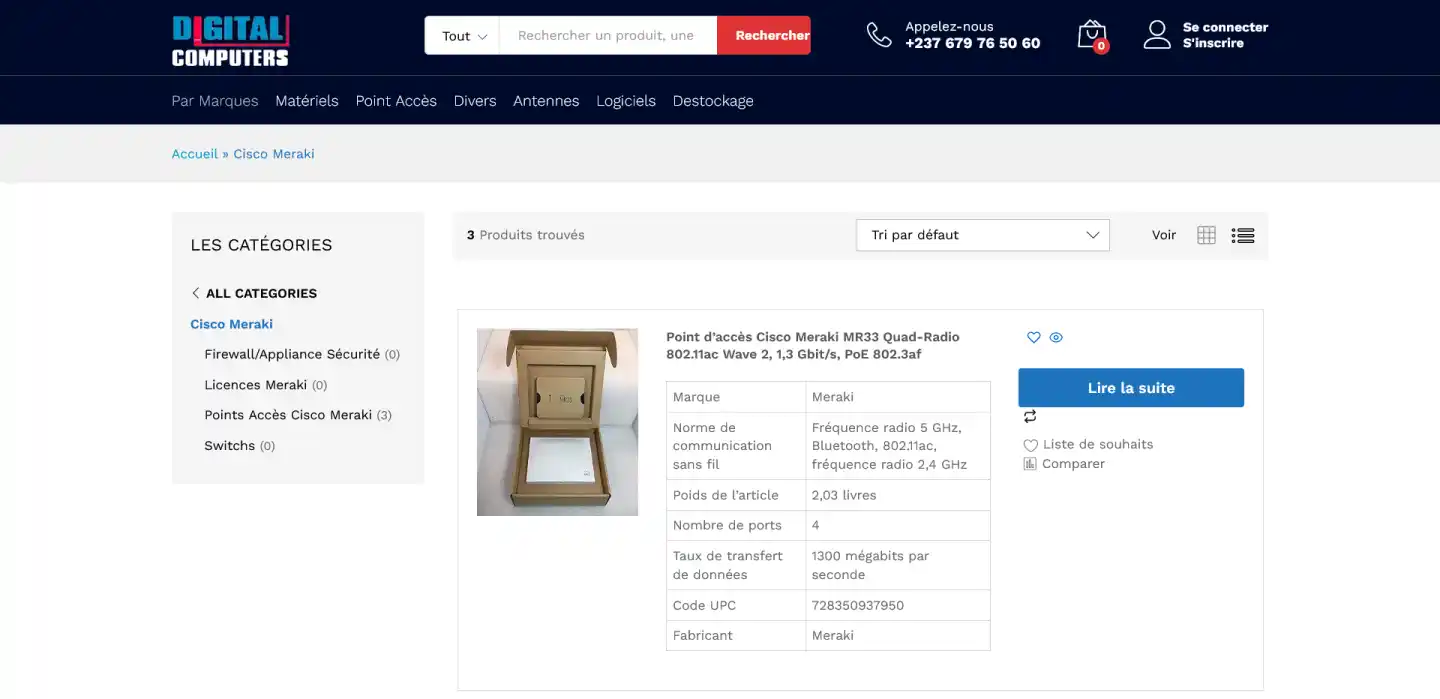Click back chevron beside ALL CATEGORIES
The width and height of the screenshot is (1440, 699).
pos(195,293)
